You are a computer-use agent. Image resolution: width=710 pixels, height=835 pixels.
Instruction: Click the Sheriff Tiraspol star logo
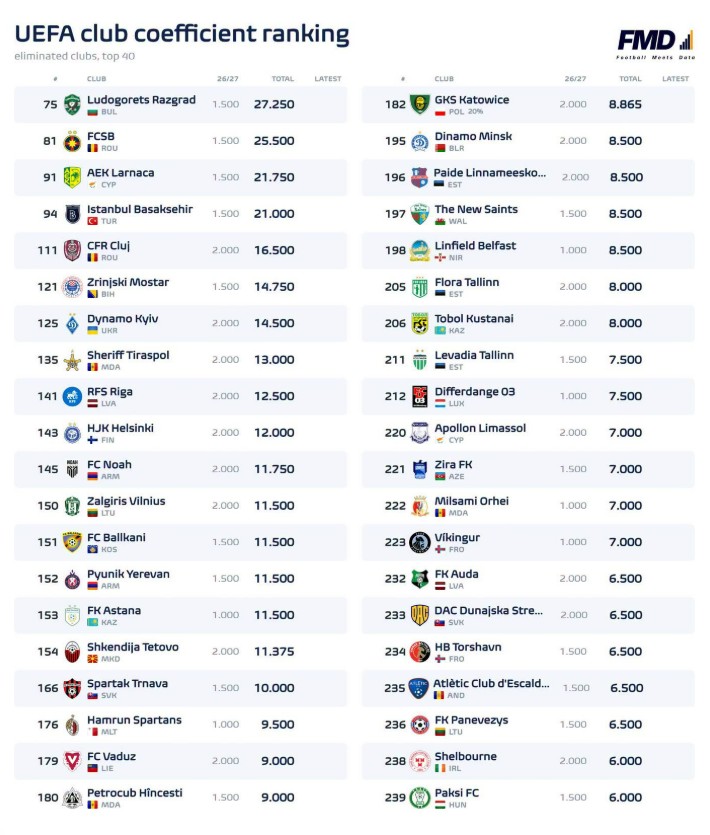(72, 360)
